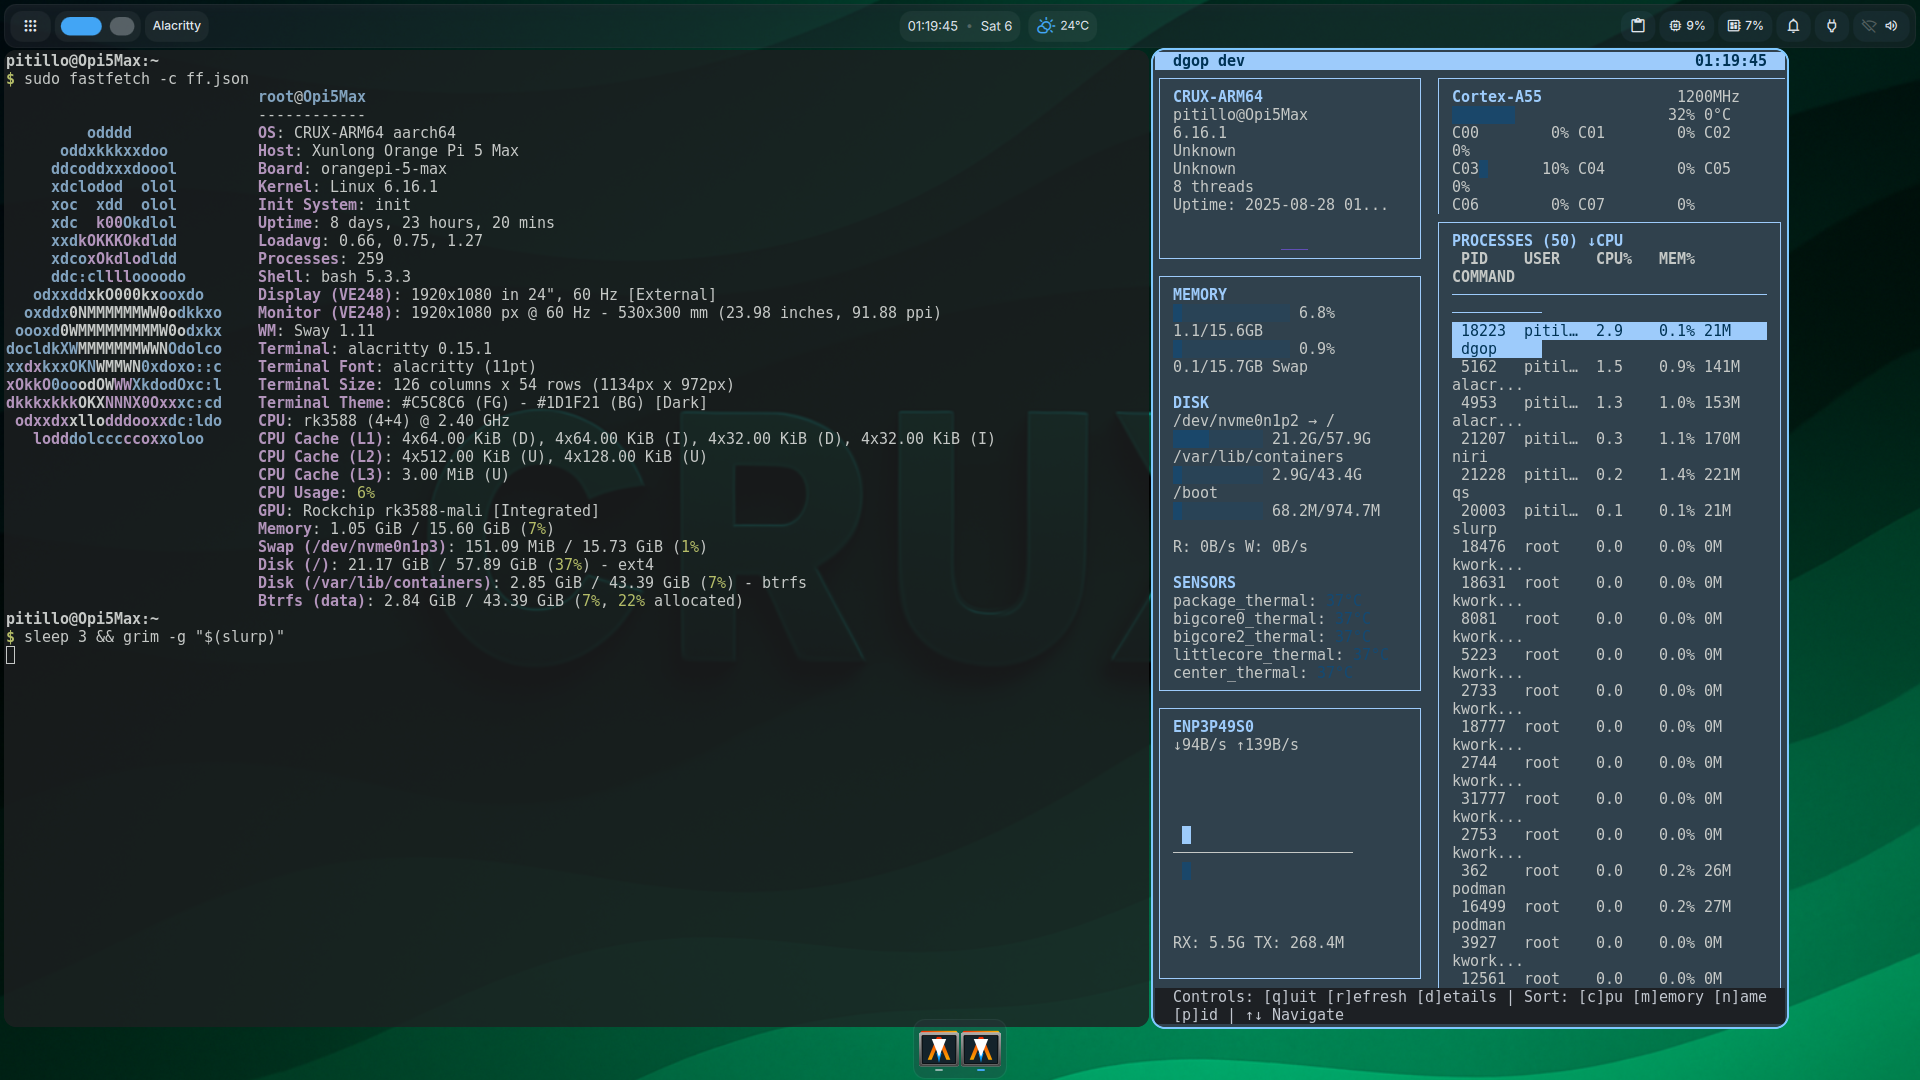Open the clipboard history icon
Viewport: 1920px width, 1080px height.
1638,26
